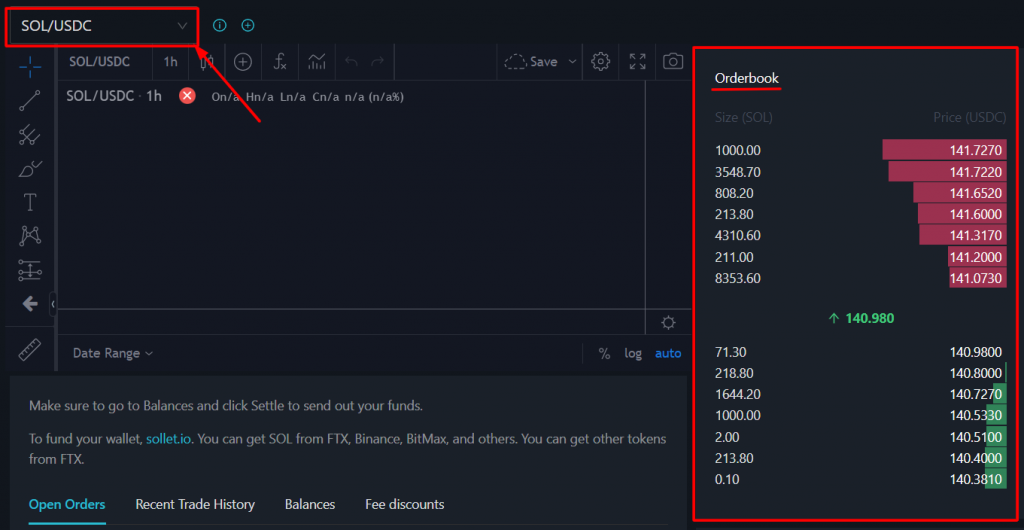Open the Balances tab
The image size is (1024, 530).
click(310, 504)
